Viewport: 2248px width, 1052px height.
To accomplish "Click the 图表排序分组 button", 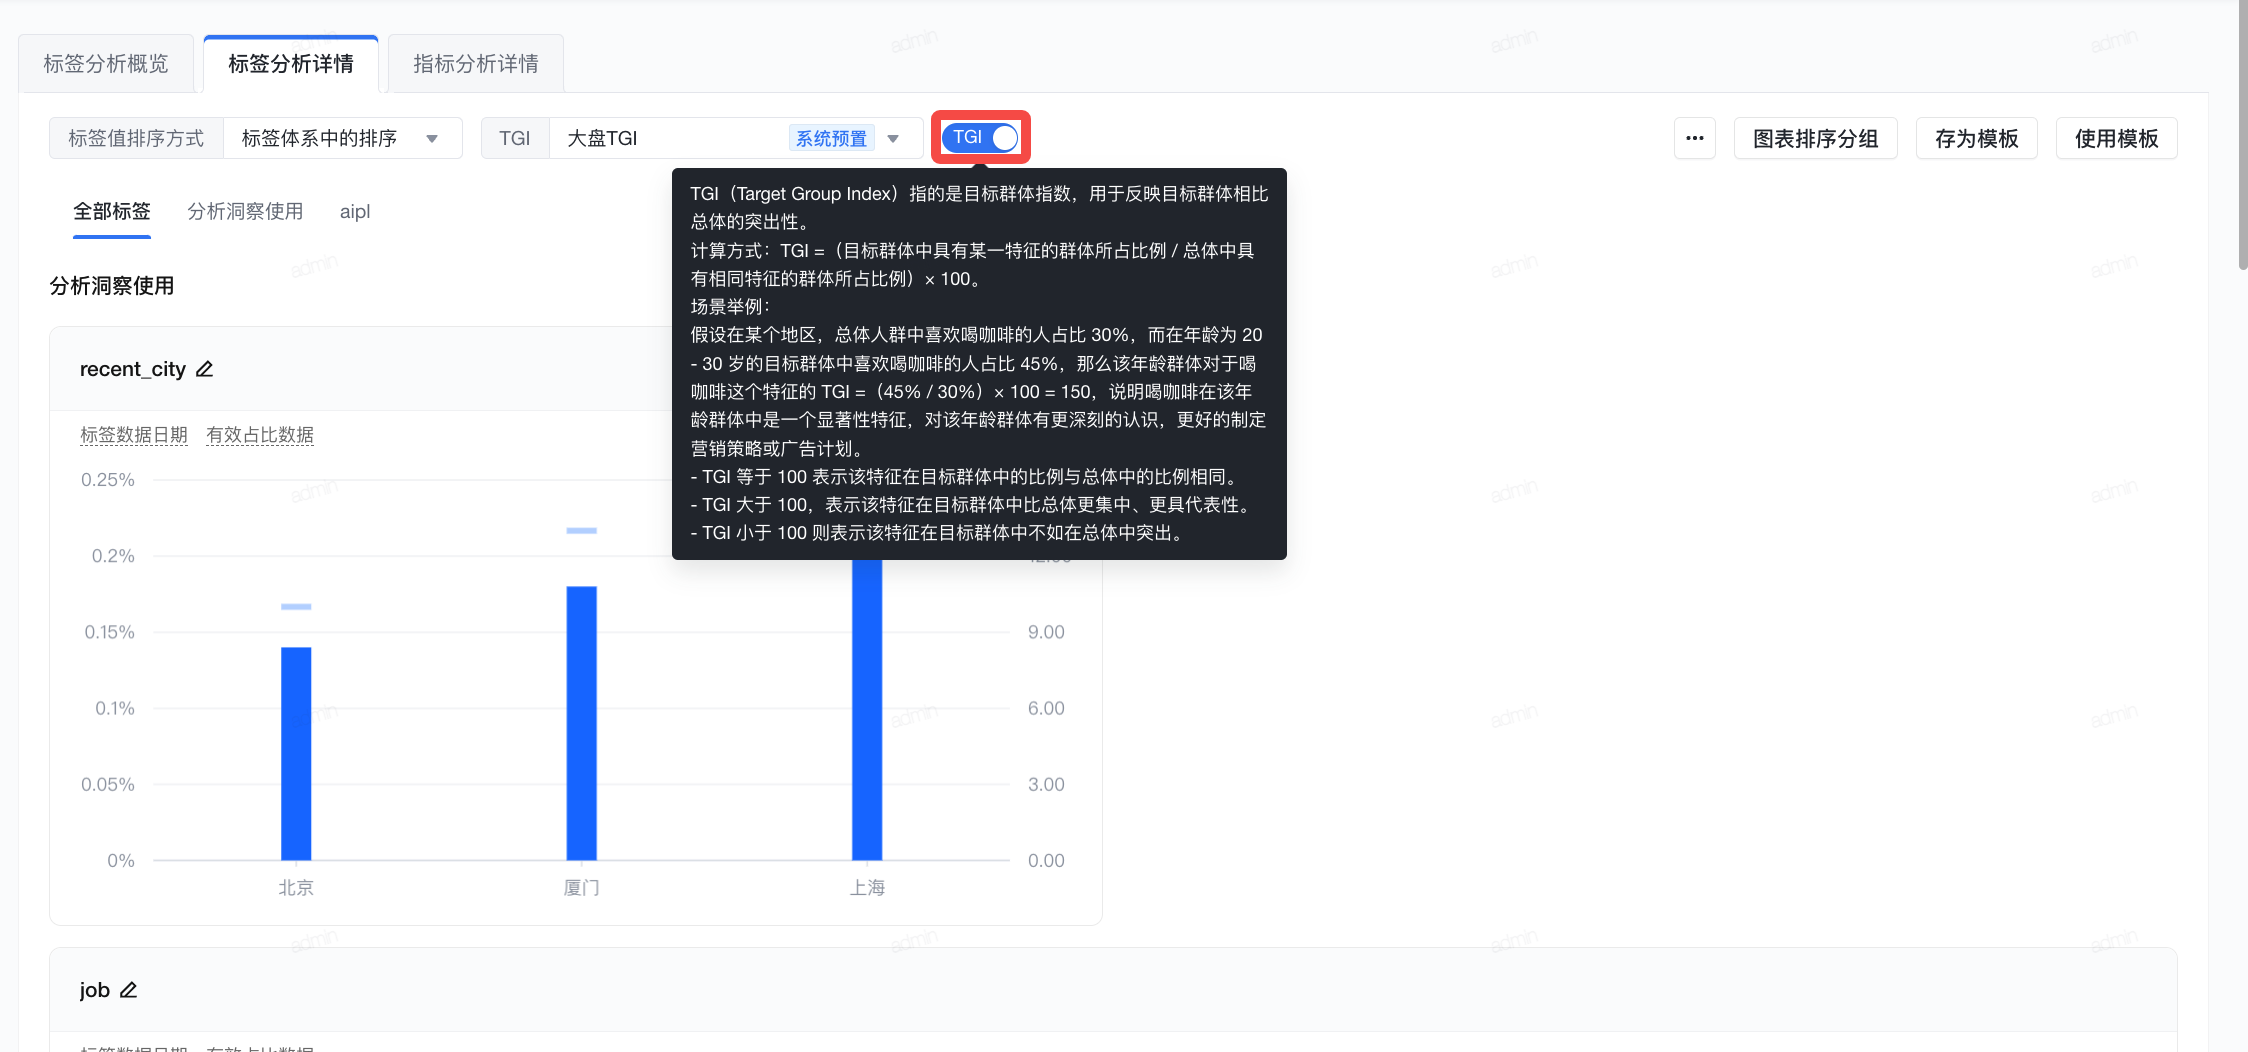I will tap(1816, 138).
